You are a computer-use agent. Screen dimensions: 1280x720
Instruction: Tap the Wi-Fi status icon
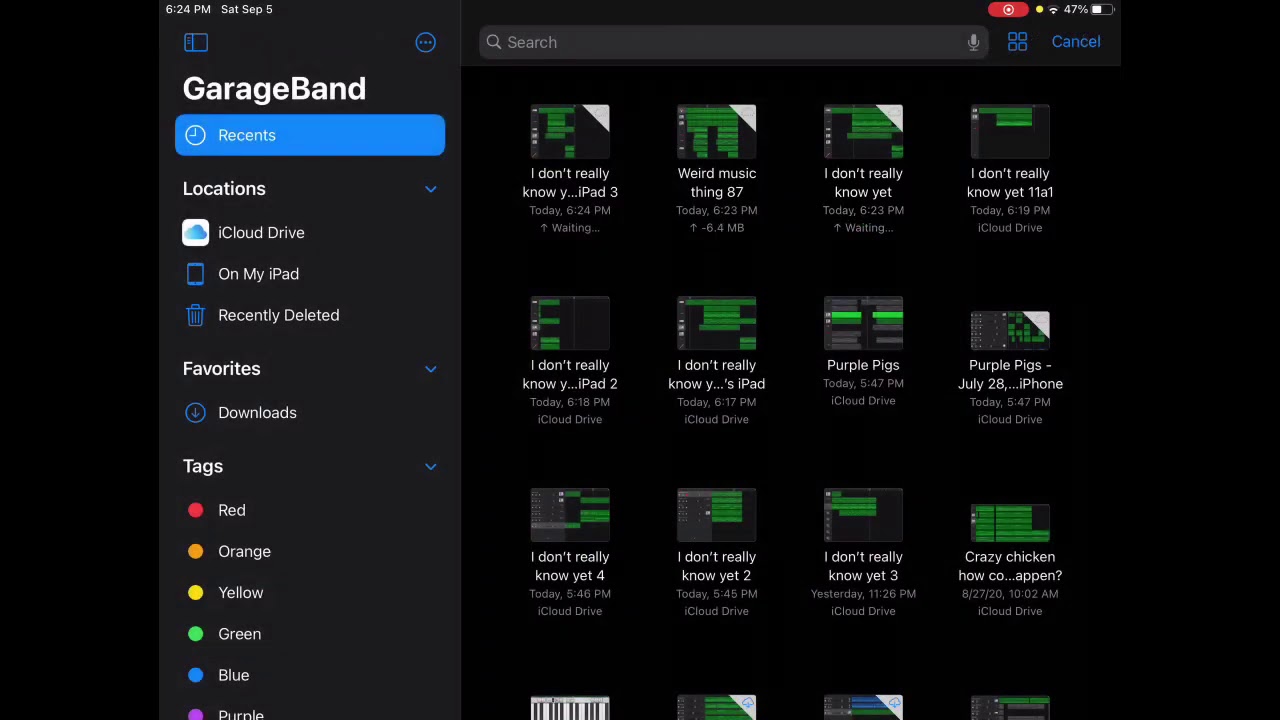pyautogui.click(x=1053, y=10)
